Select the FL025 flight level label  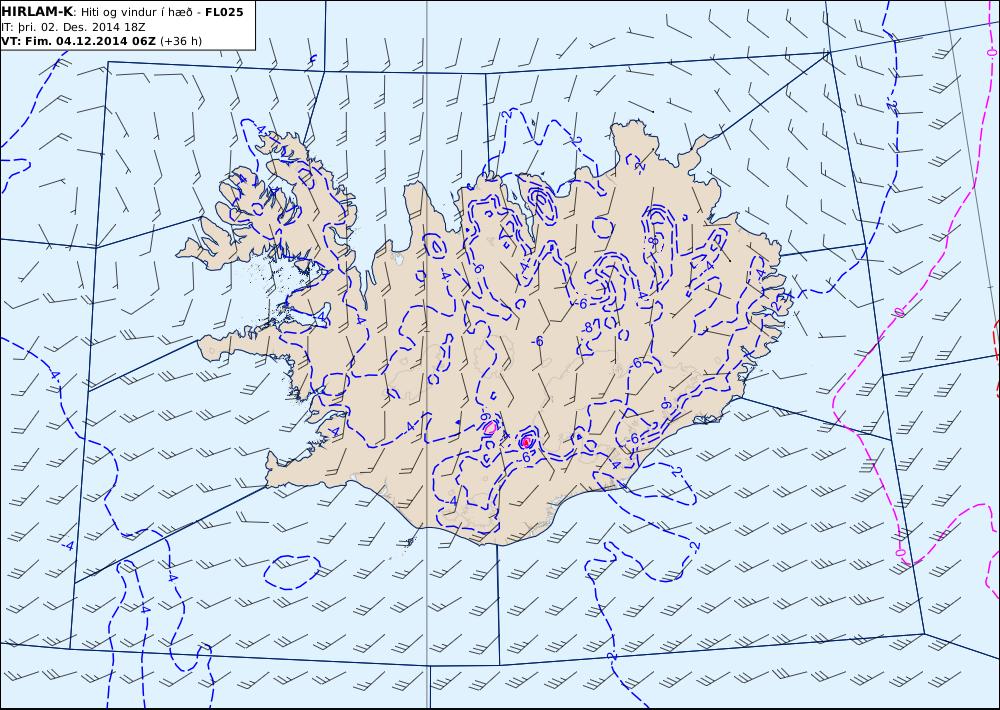[224, 12]
